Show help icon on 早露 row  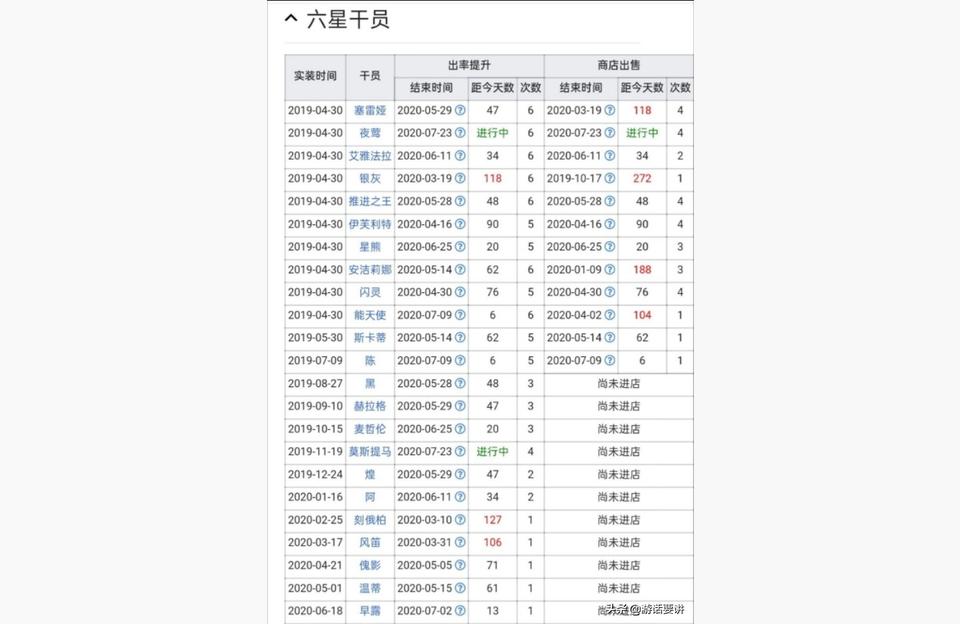[x=460, y=611]
